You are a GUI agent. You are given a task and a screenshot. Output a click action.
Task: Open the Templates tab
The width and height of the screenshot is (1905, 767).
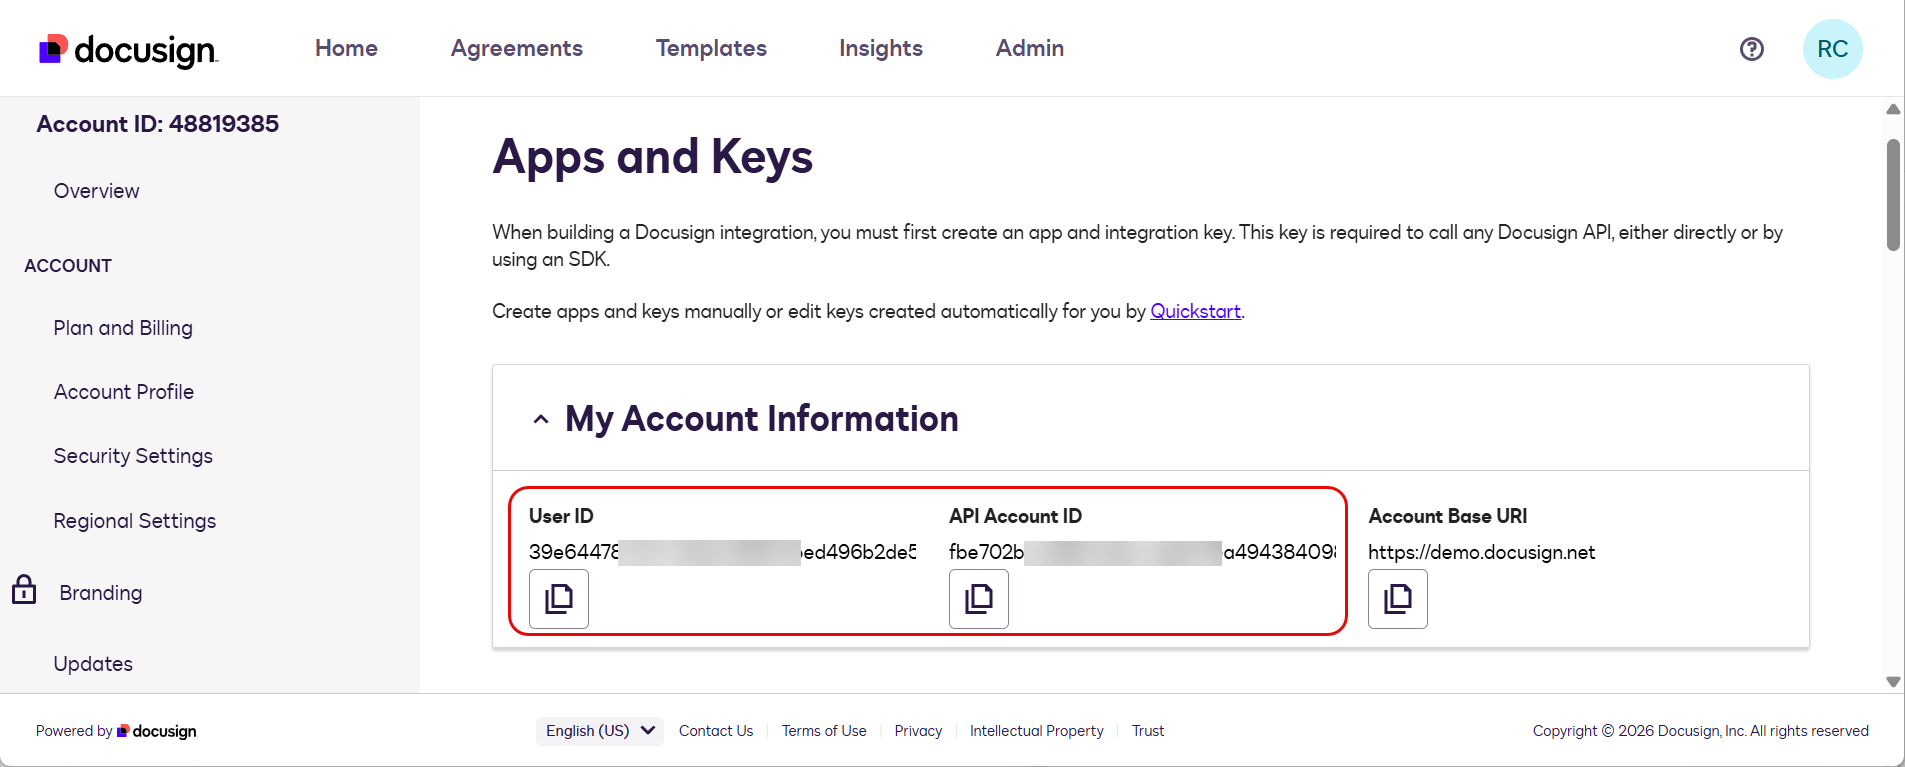[711, 48]
